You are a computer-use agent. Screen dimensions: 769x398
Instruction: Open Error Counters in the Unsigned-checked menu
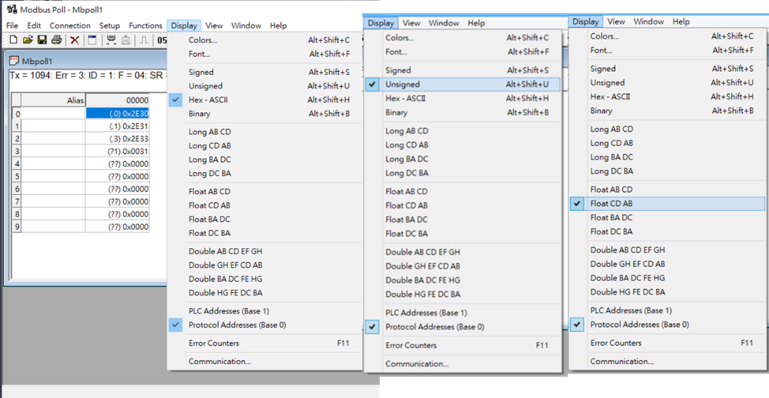462,345
